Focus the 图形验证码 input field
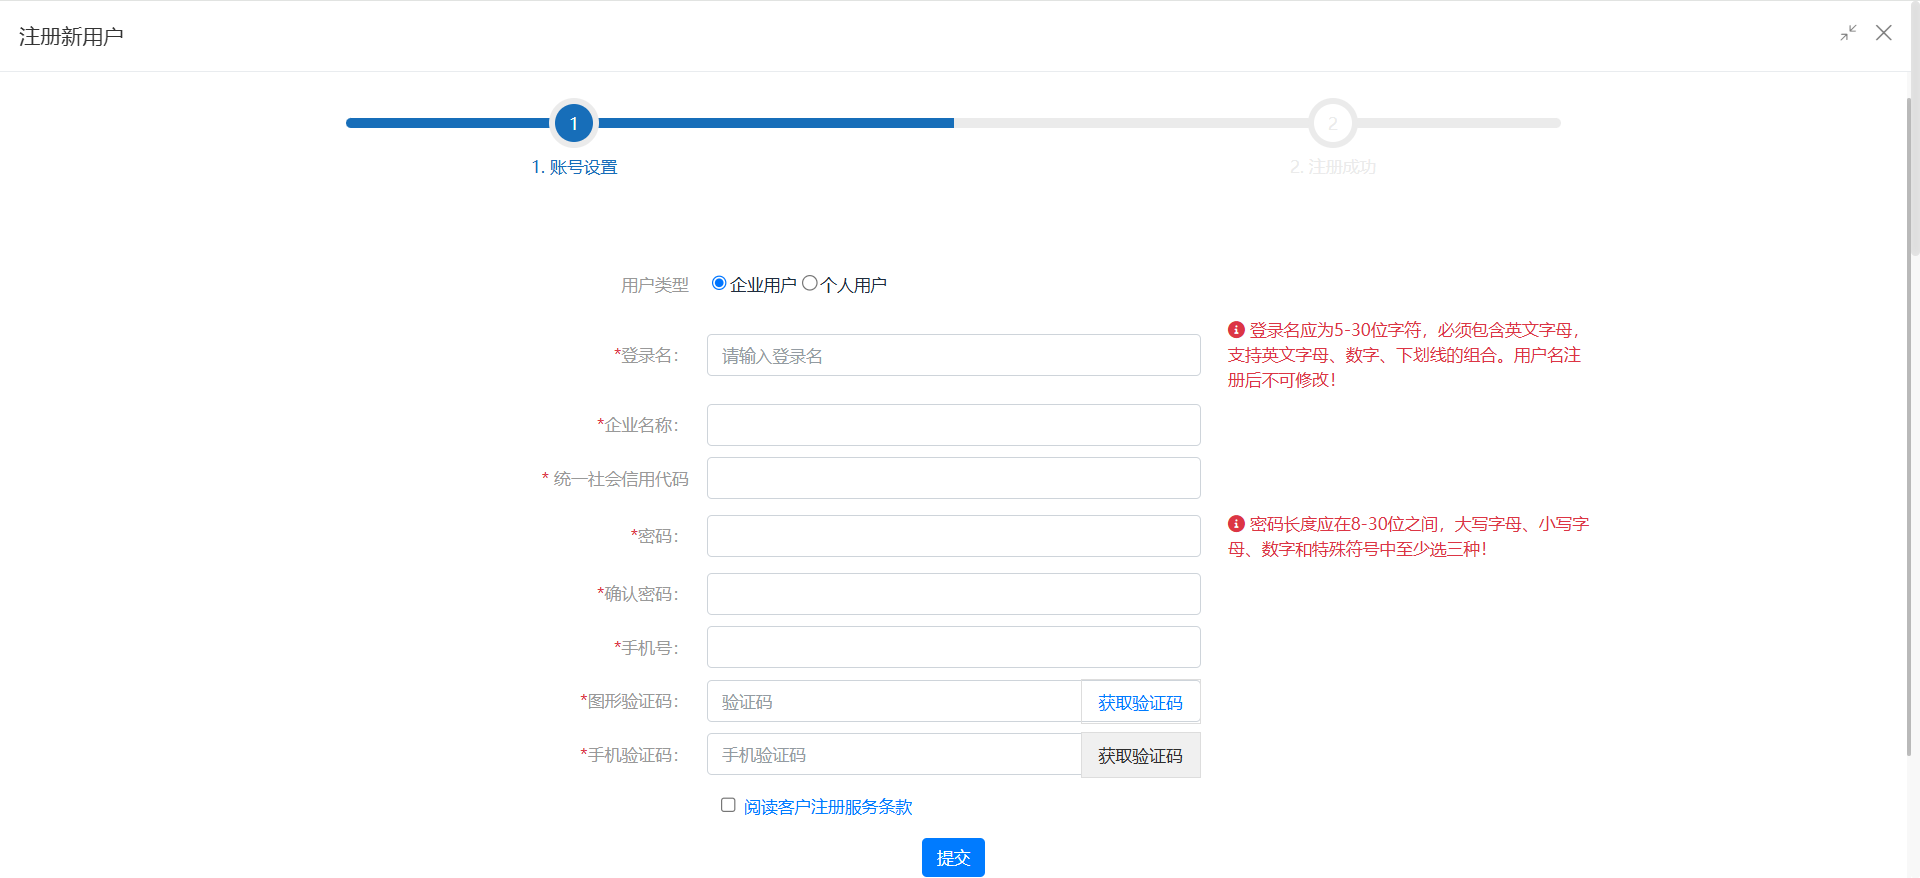This screenshot has width=1920, height=878. pyautogui.click(x=894, y=701)
